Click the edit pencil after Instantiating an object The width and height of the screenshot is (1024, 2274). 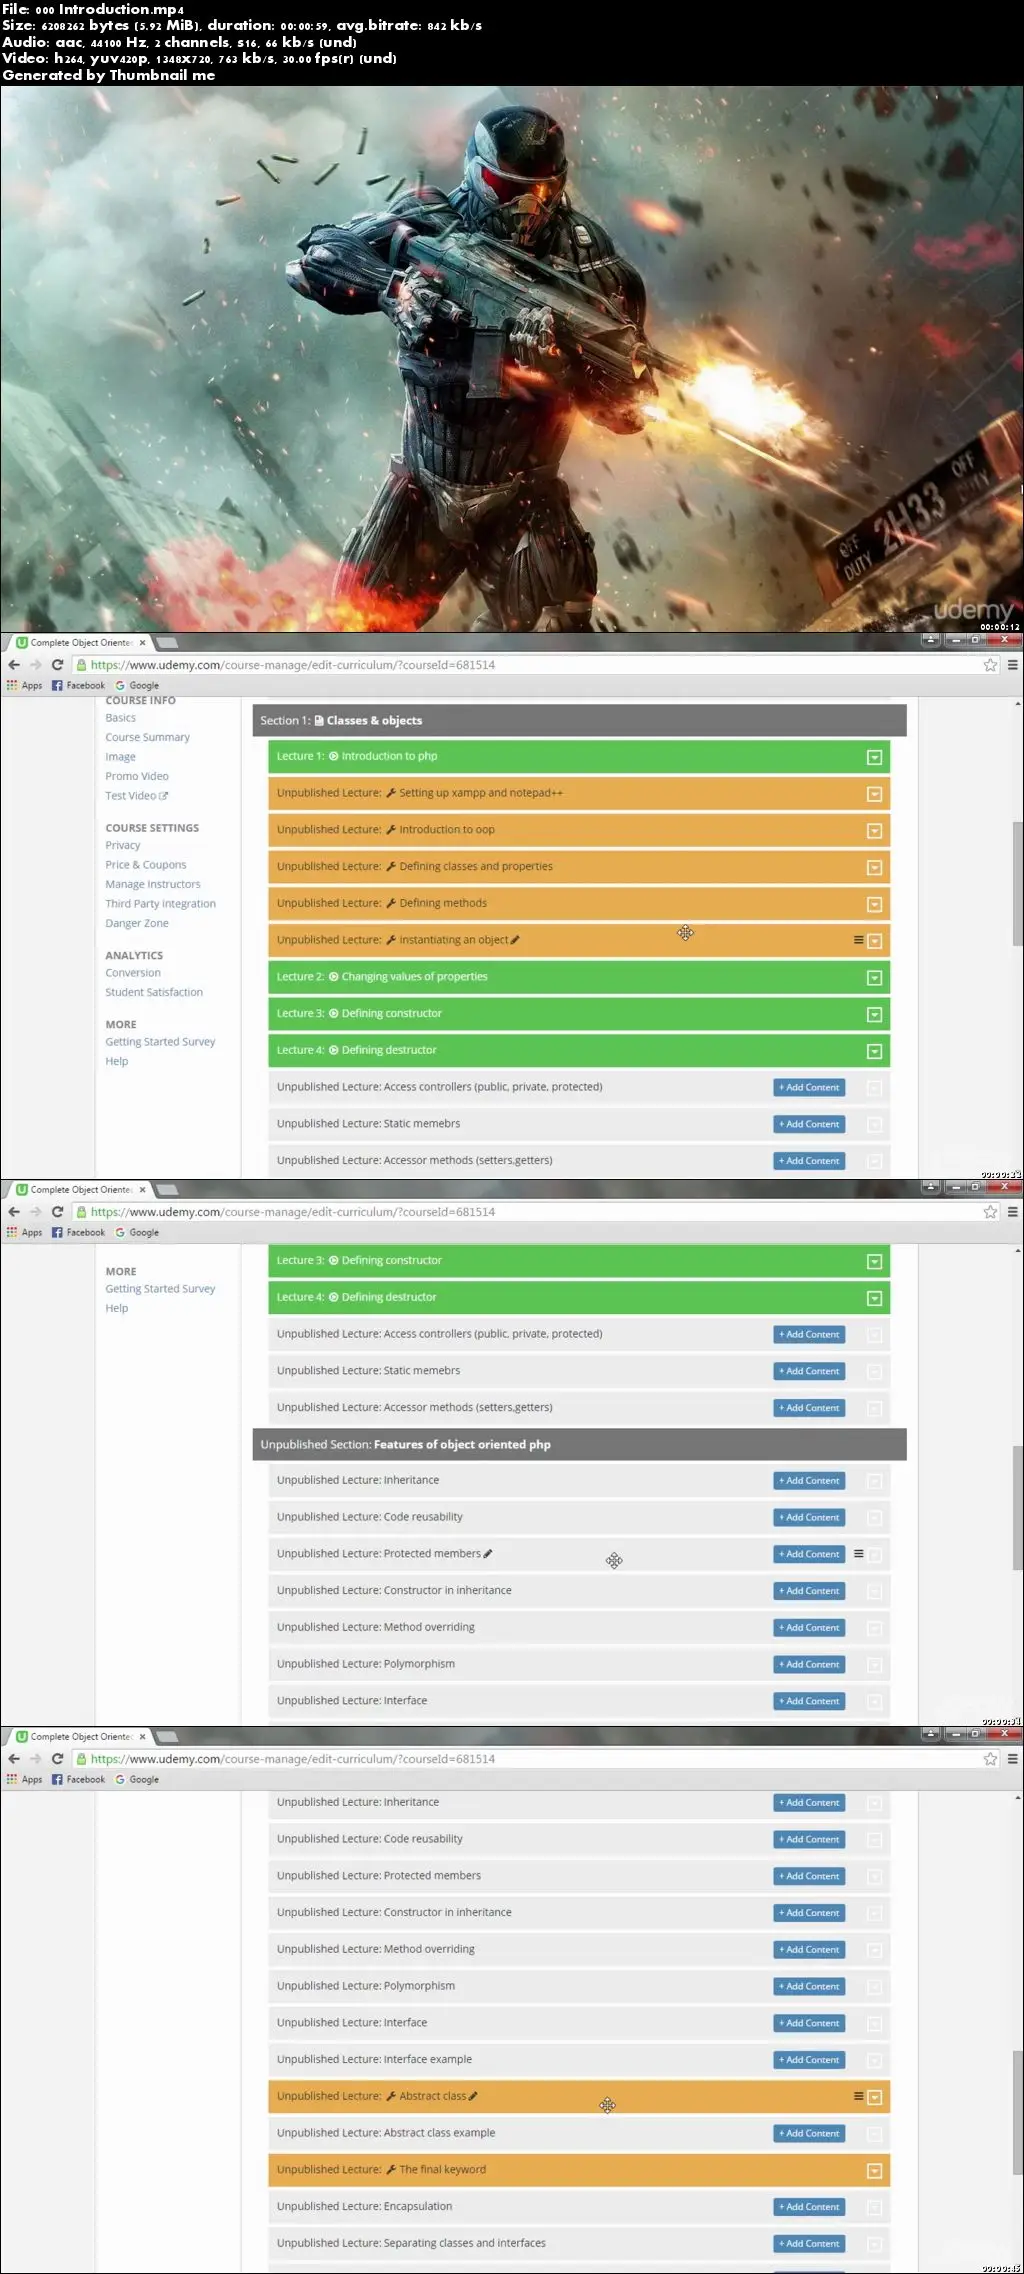tap(515, 940)
